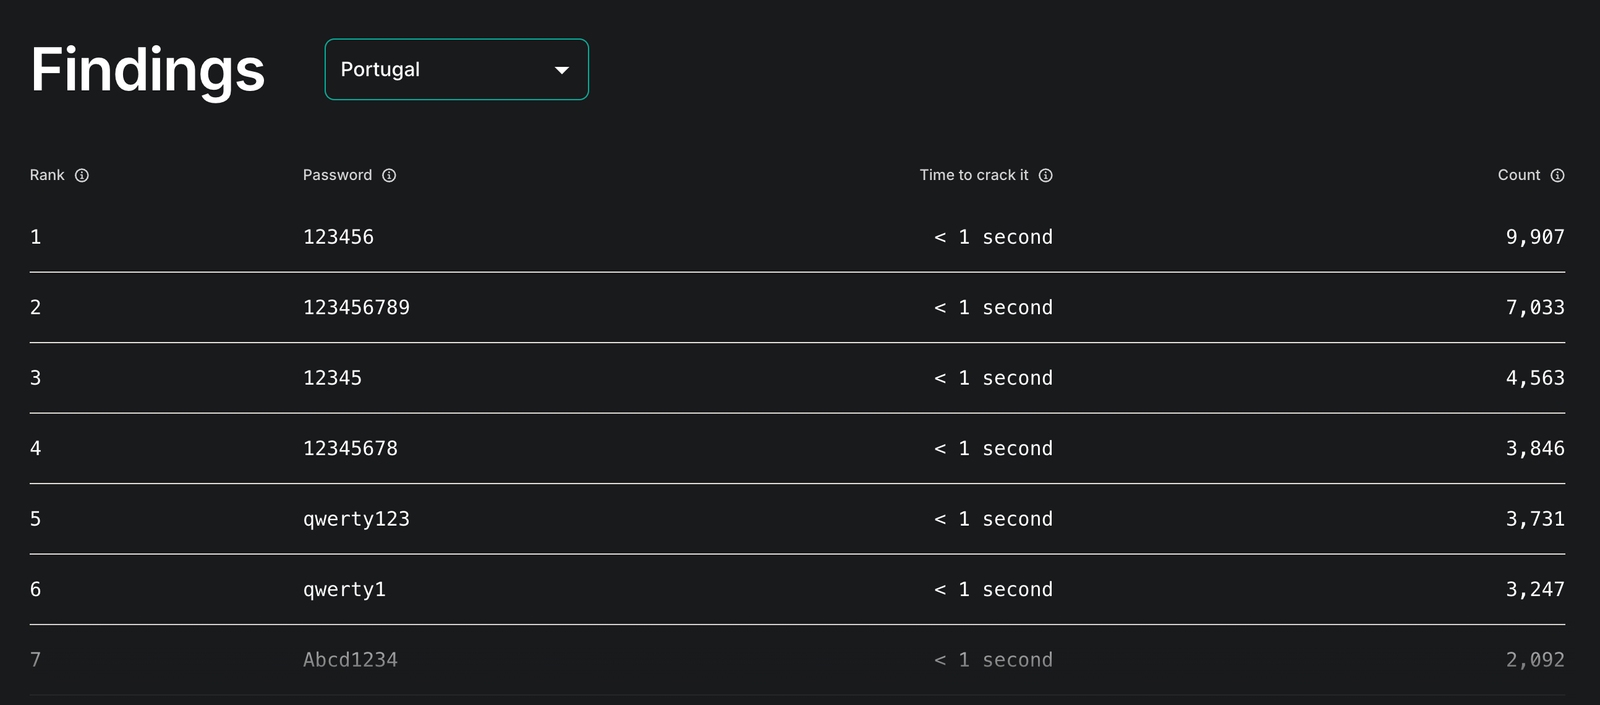Click the qwerty1 password entry

344,590
